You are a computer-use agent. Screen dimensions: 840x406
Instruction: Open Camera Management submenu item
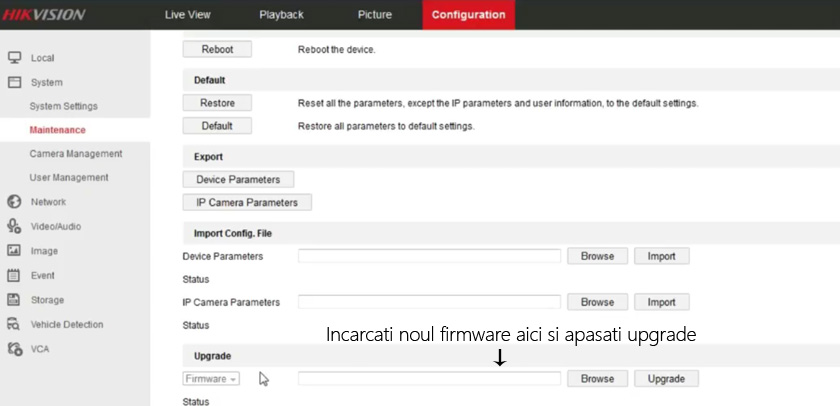[76, 154]
